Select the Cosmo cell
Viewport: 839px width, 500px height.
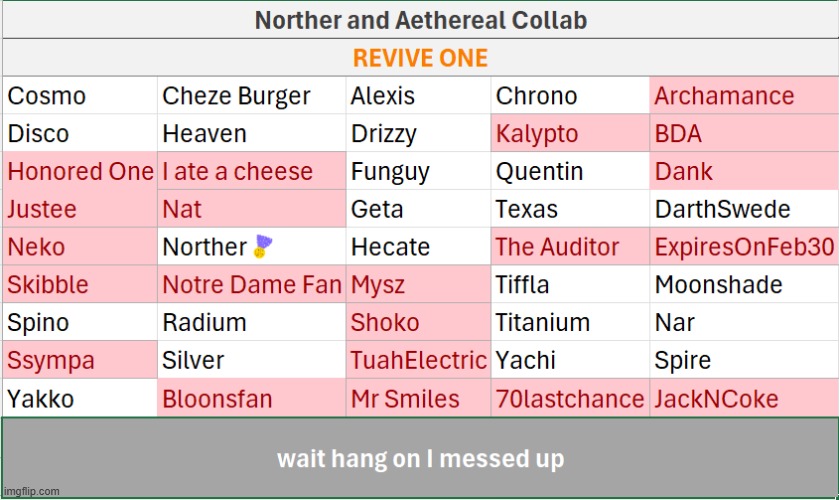tap(80, 96)
